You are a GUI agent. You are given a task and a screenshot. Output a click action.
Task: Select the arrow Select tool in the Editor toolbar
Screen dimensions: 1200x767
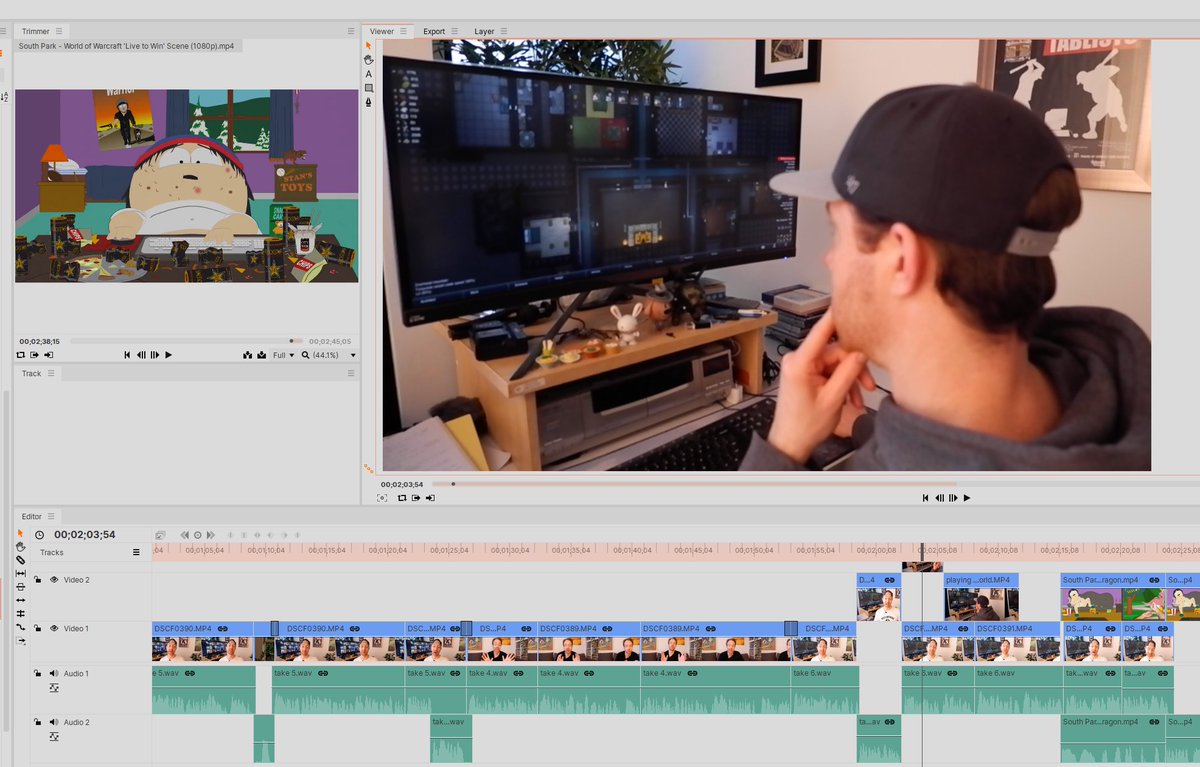(x=20, y=533)
